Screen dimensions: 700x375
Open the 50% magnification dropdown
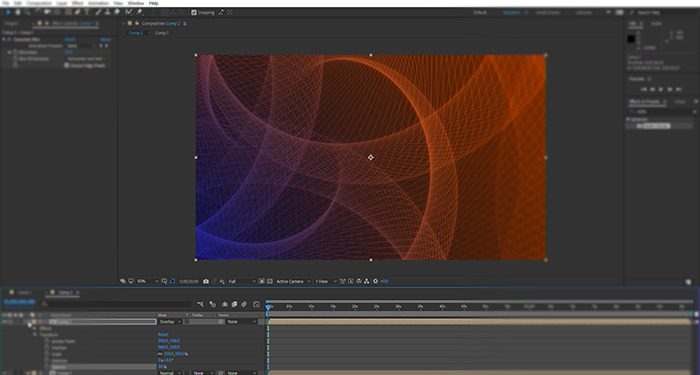pos(147,281)
